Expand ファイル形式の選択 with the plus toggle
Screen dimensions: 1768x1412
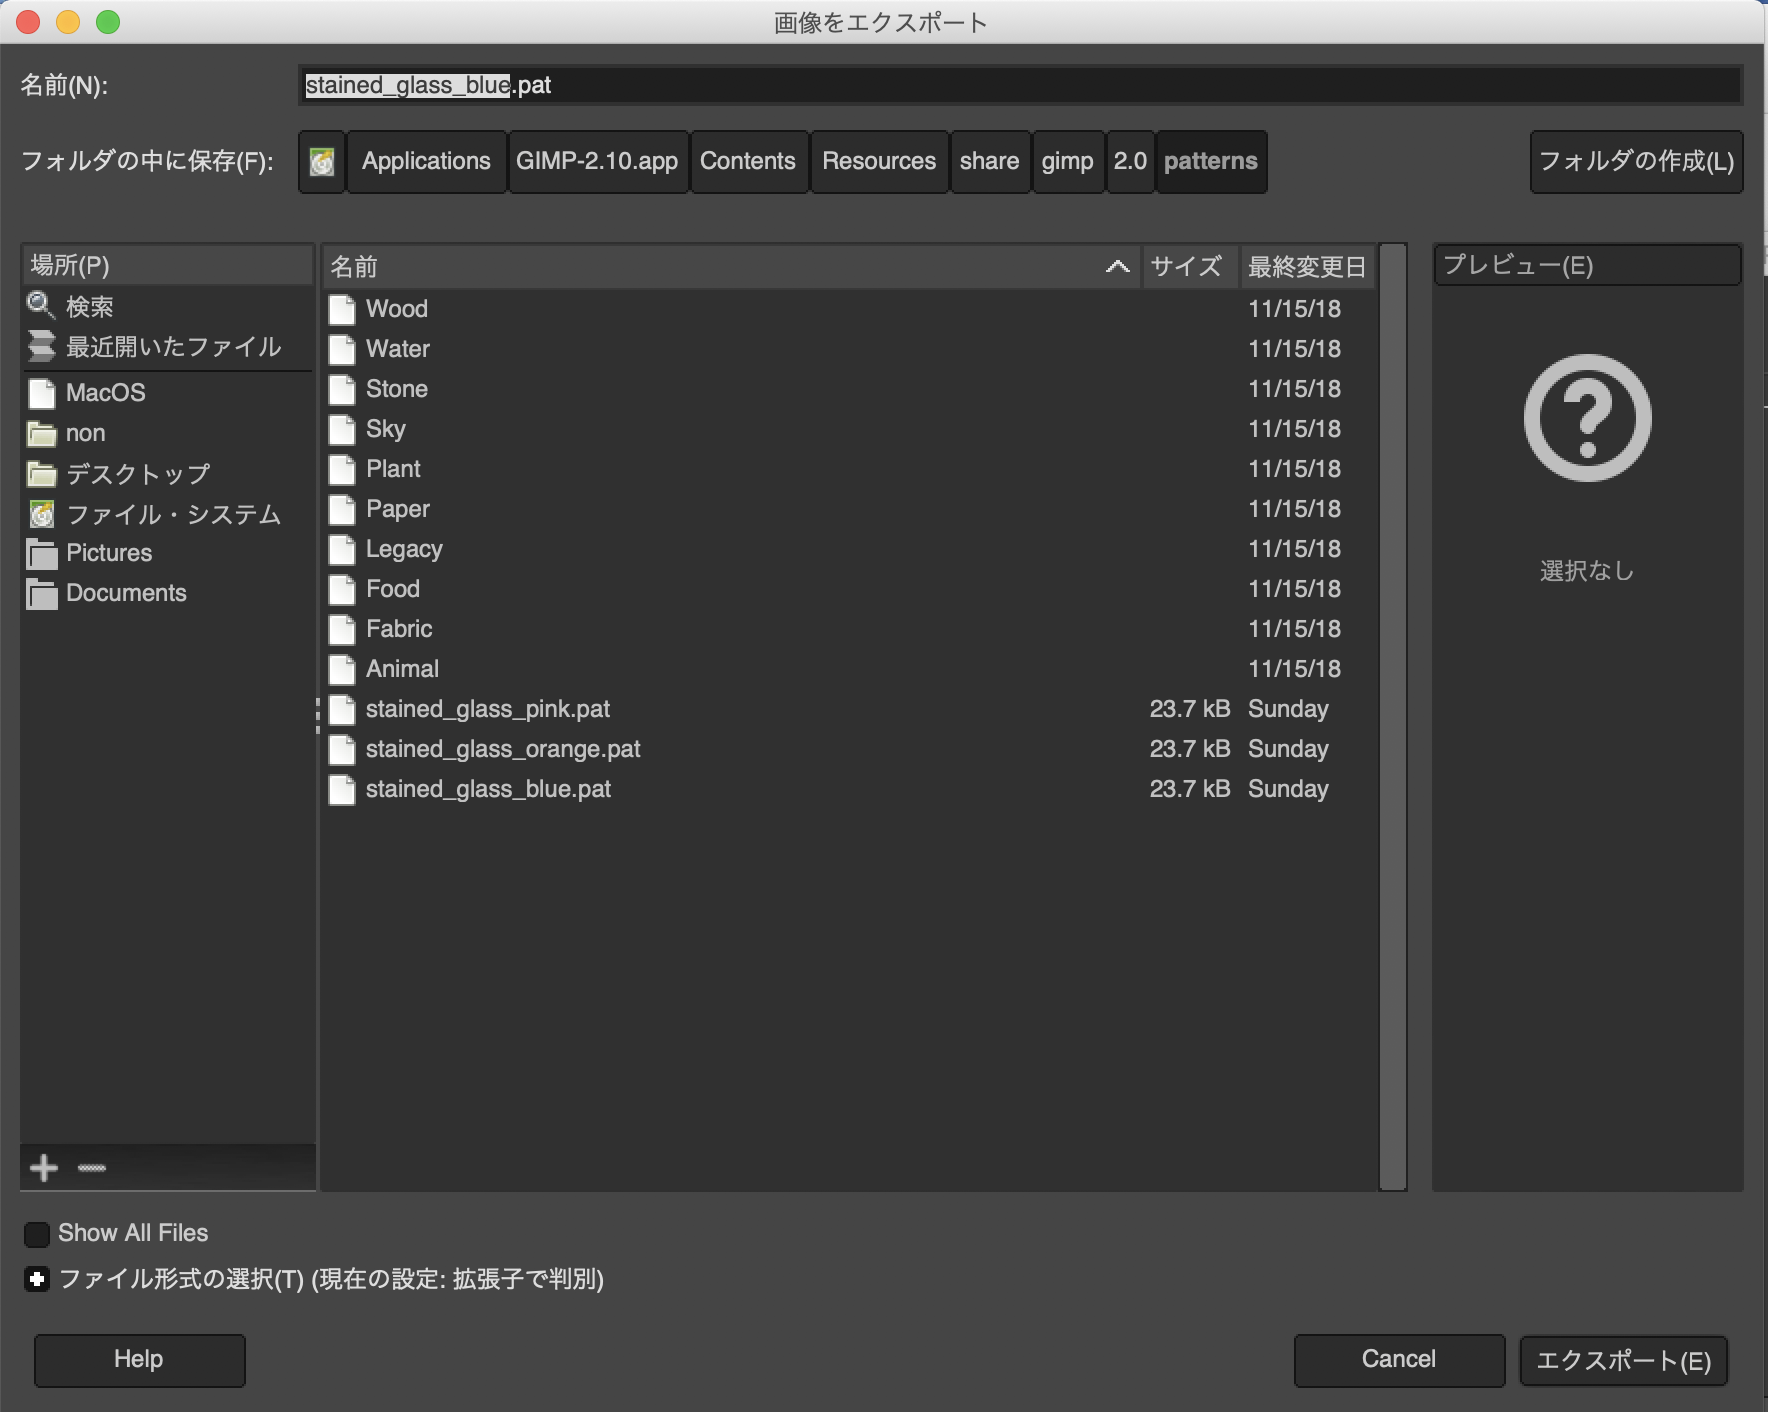click(36, 1279)
